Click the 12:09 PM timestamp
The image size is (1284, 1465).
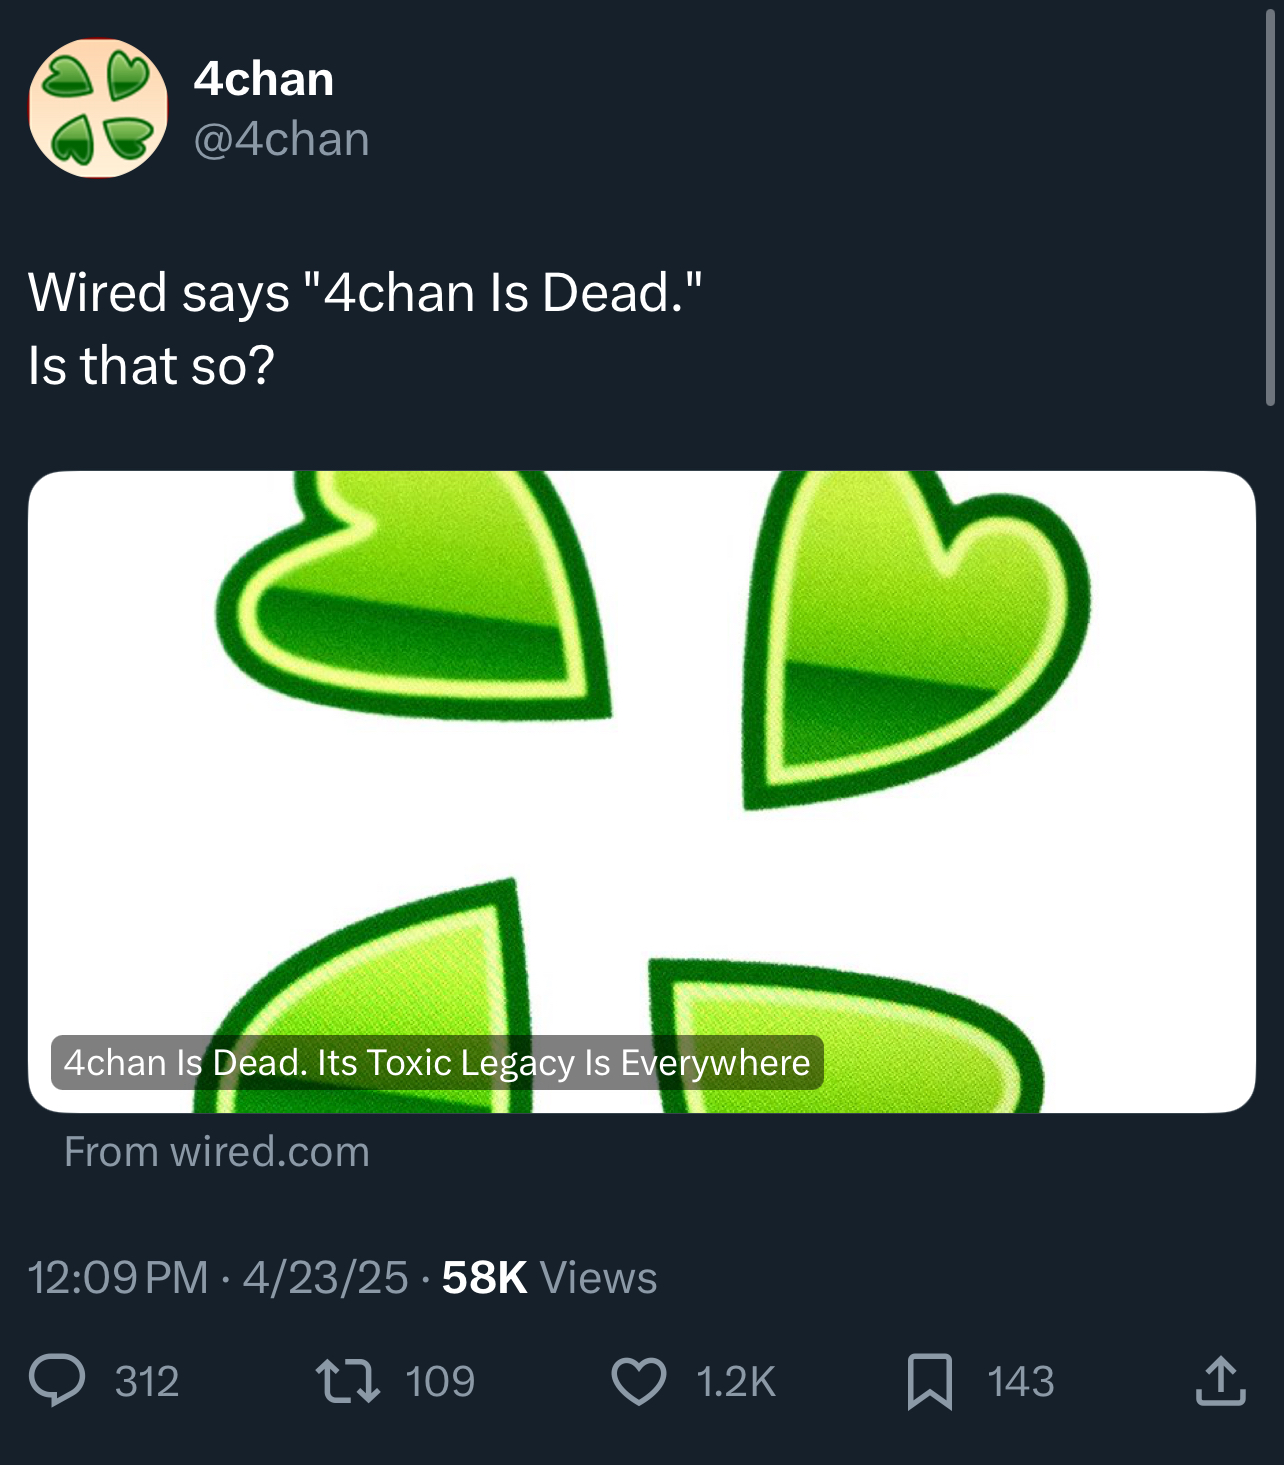118,1278
